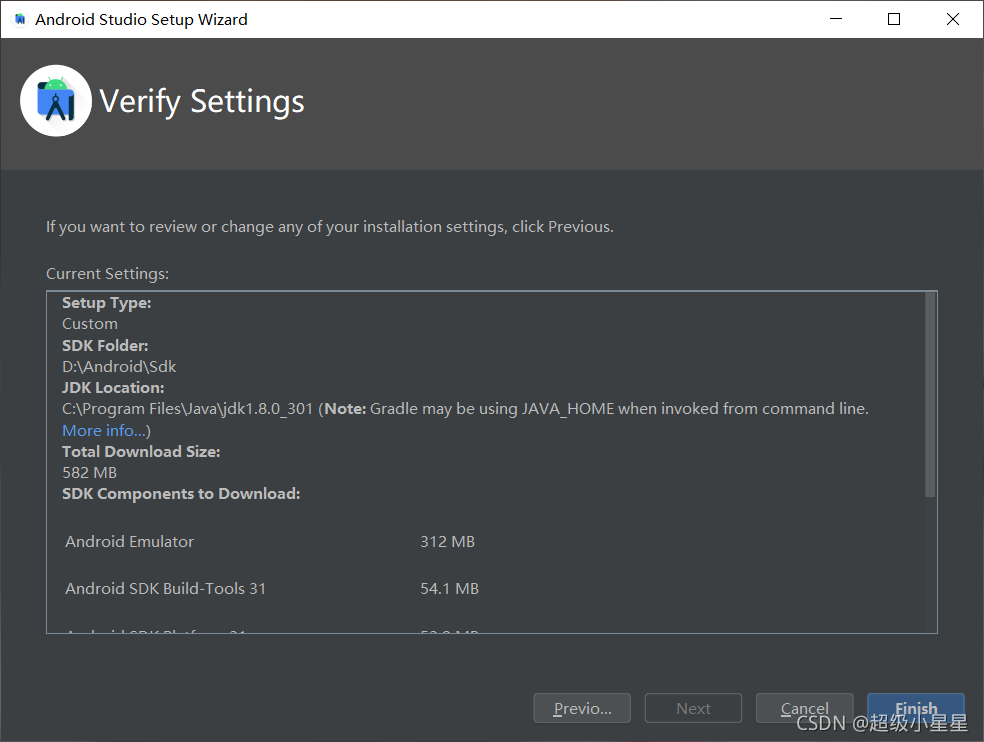Screen dimensions: 984x742
Task: Click the Setup Type heading
Action: click(x=107, y=303)
